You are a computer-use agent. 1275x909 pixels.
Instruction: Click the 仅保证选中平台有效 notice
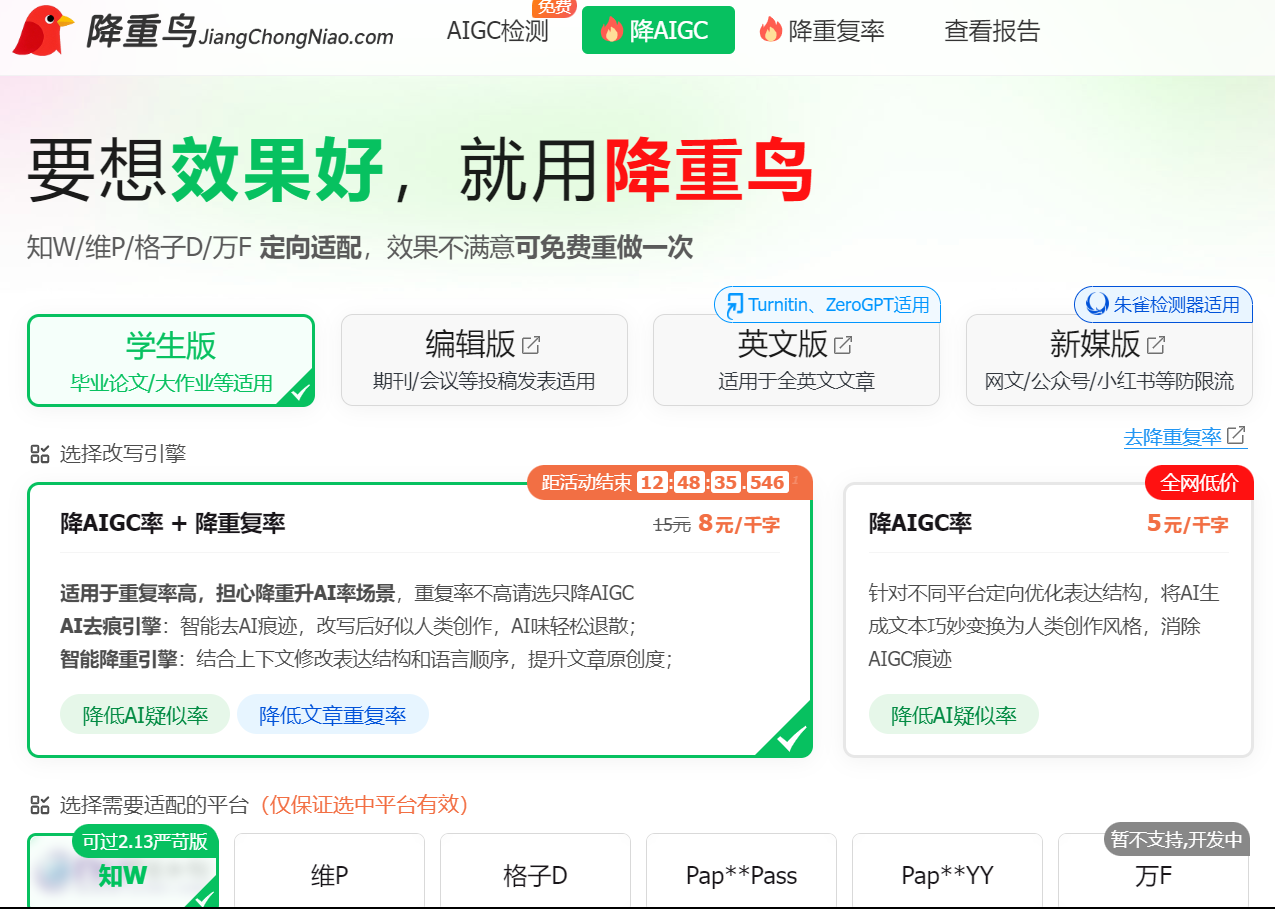[364, 805]
